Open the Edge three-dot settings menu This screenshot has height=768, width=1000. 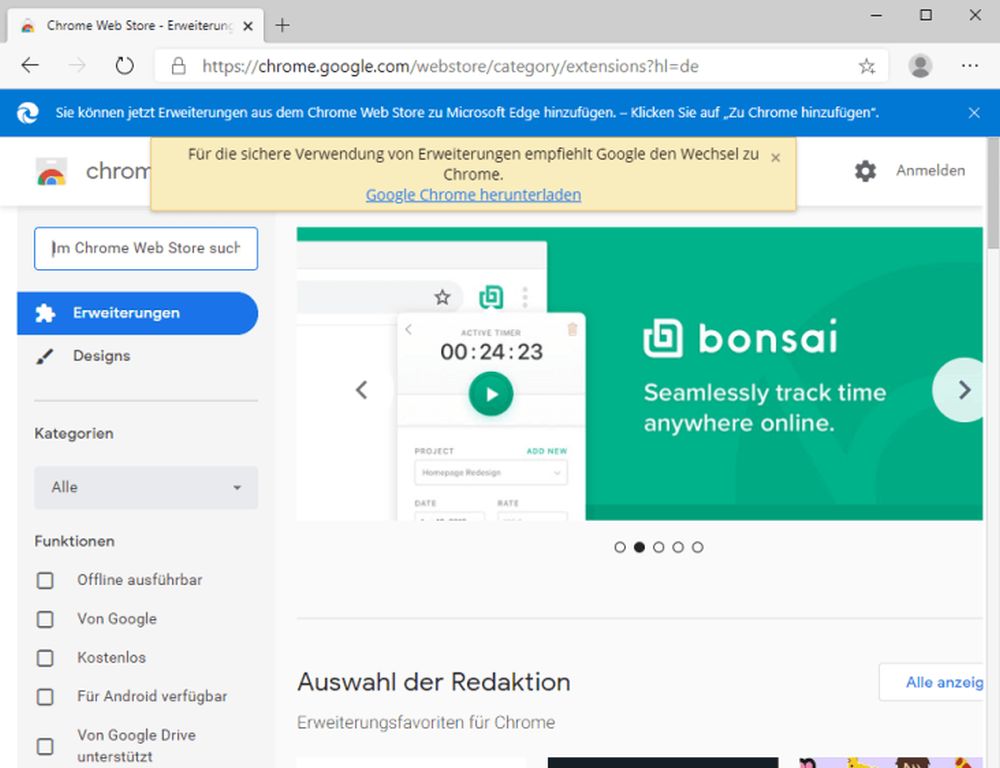tap(969, 66)
